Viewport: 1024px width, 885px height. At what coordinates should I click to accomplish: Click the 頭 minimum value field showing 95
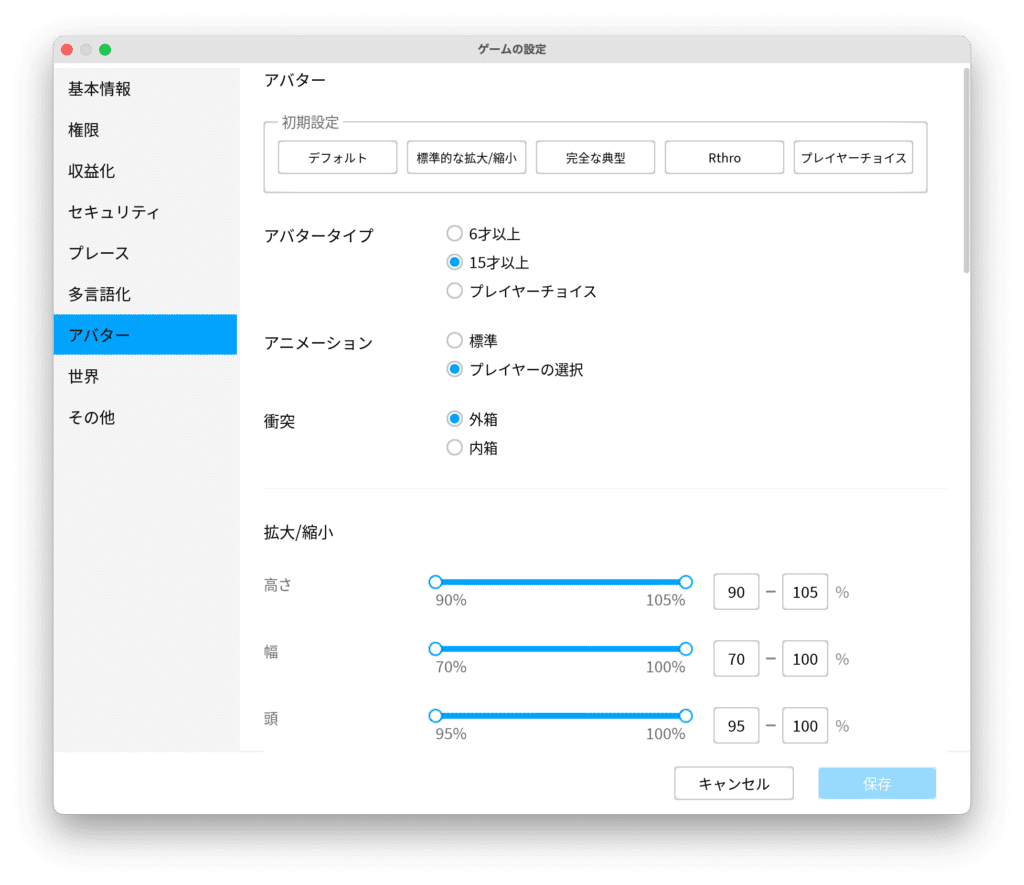tap(736, 727)
